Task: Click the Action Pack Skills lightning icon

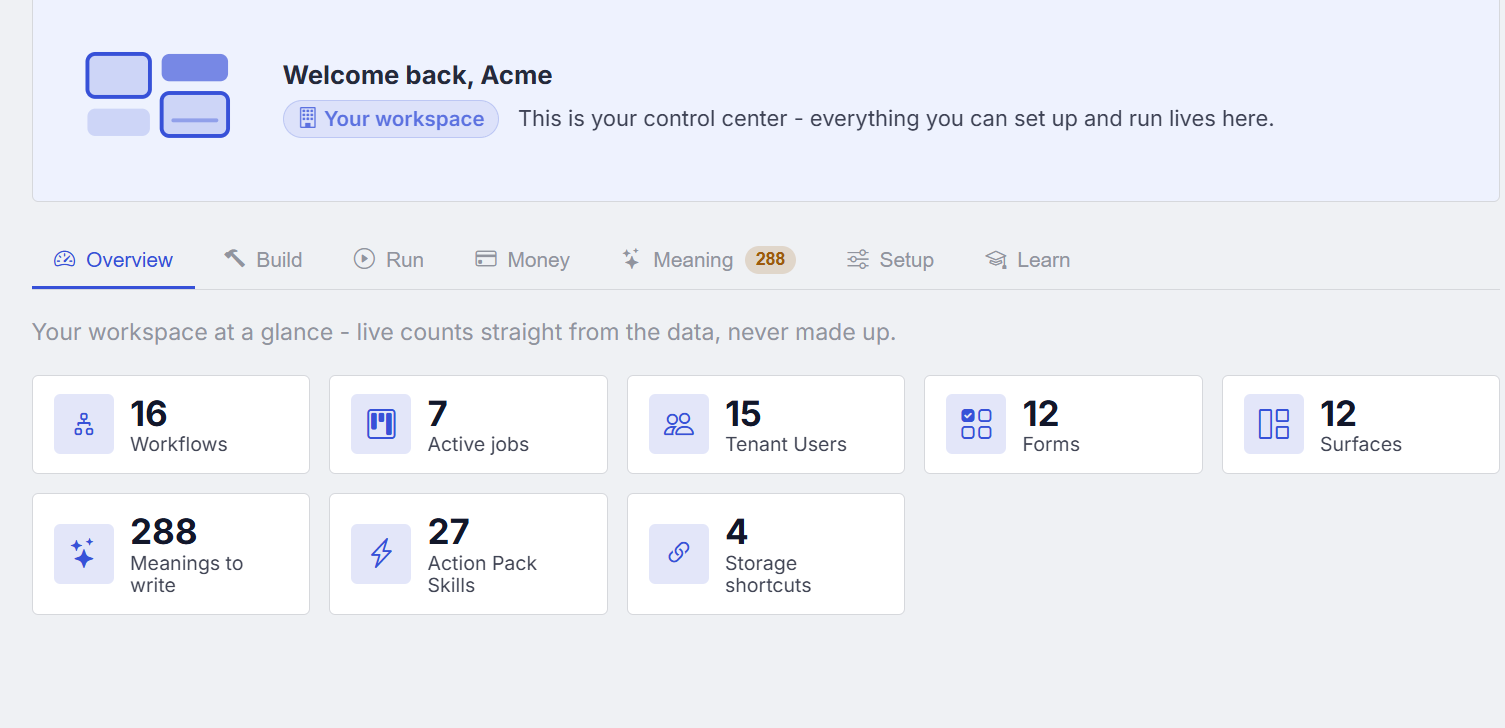Action: tap(381, 553)
